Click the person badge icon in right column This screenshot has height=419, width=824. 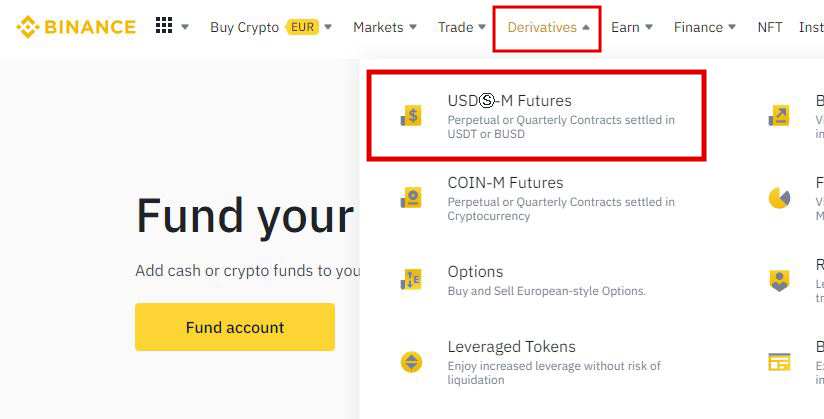coord(779,280)
